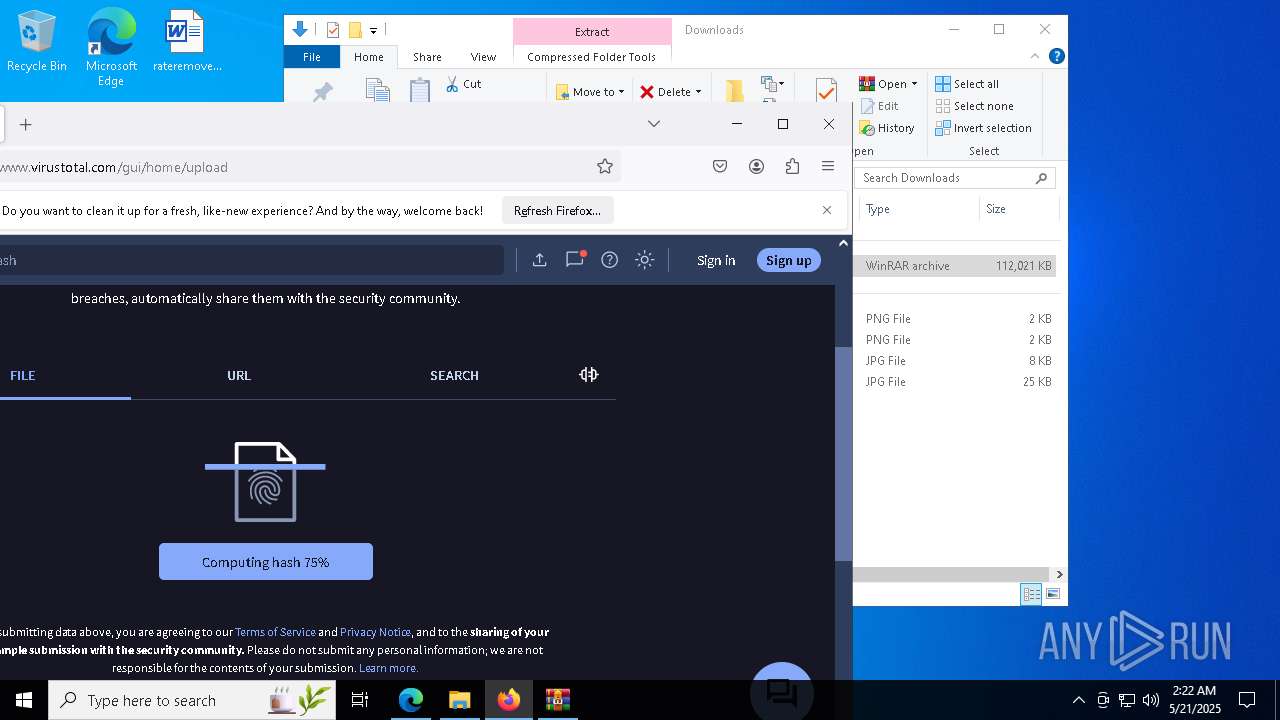Click Refresh Firefox button
The width and height of the screenshot is (1280, 720).
557,211
